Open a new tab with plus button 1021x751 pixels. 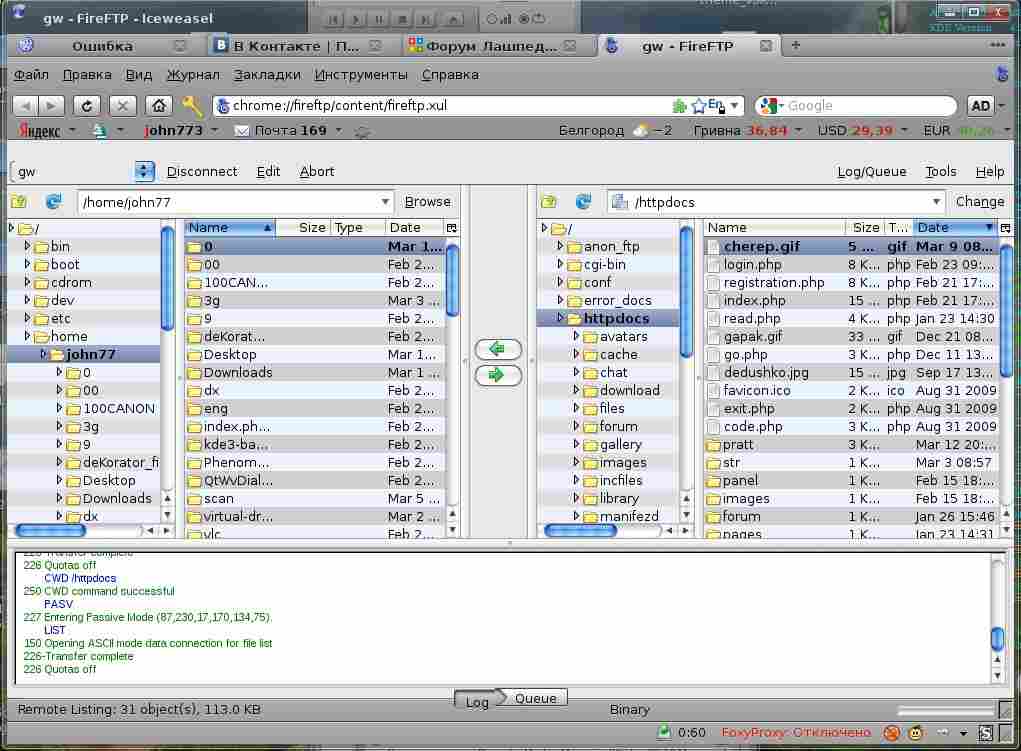tap(795, 46)
